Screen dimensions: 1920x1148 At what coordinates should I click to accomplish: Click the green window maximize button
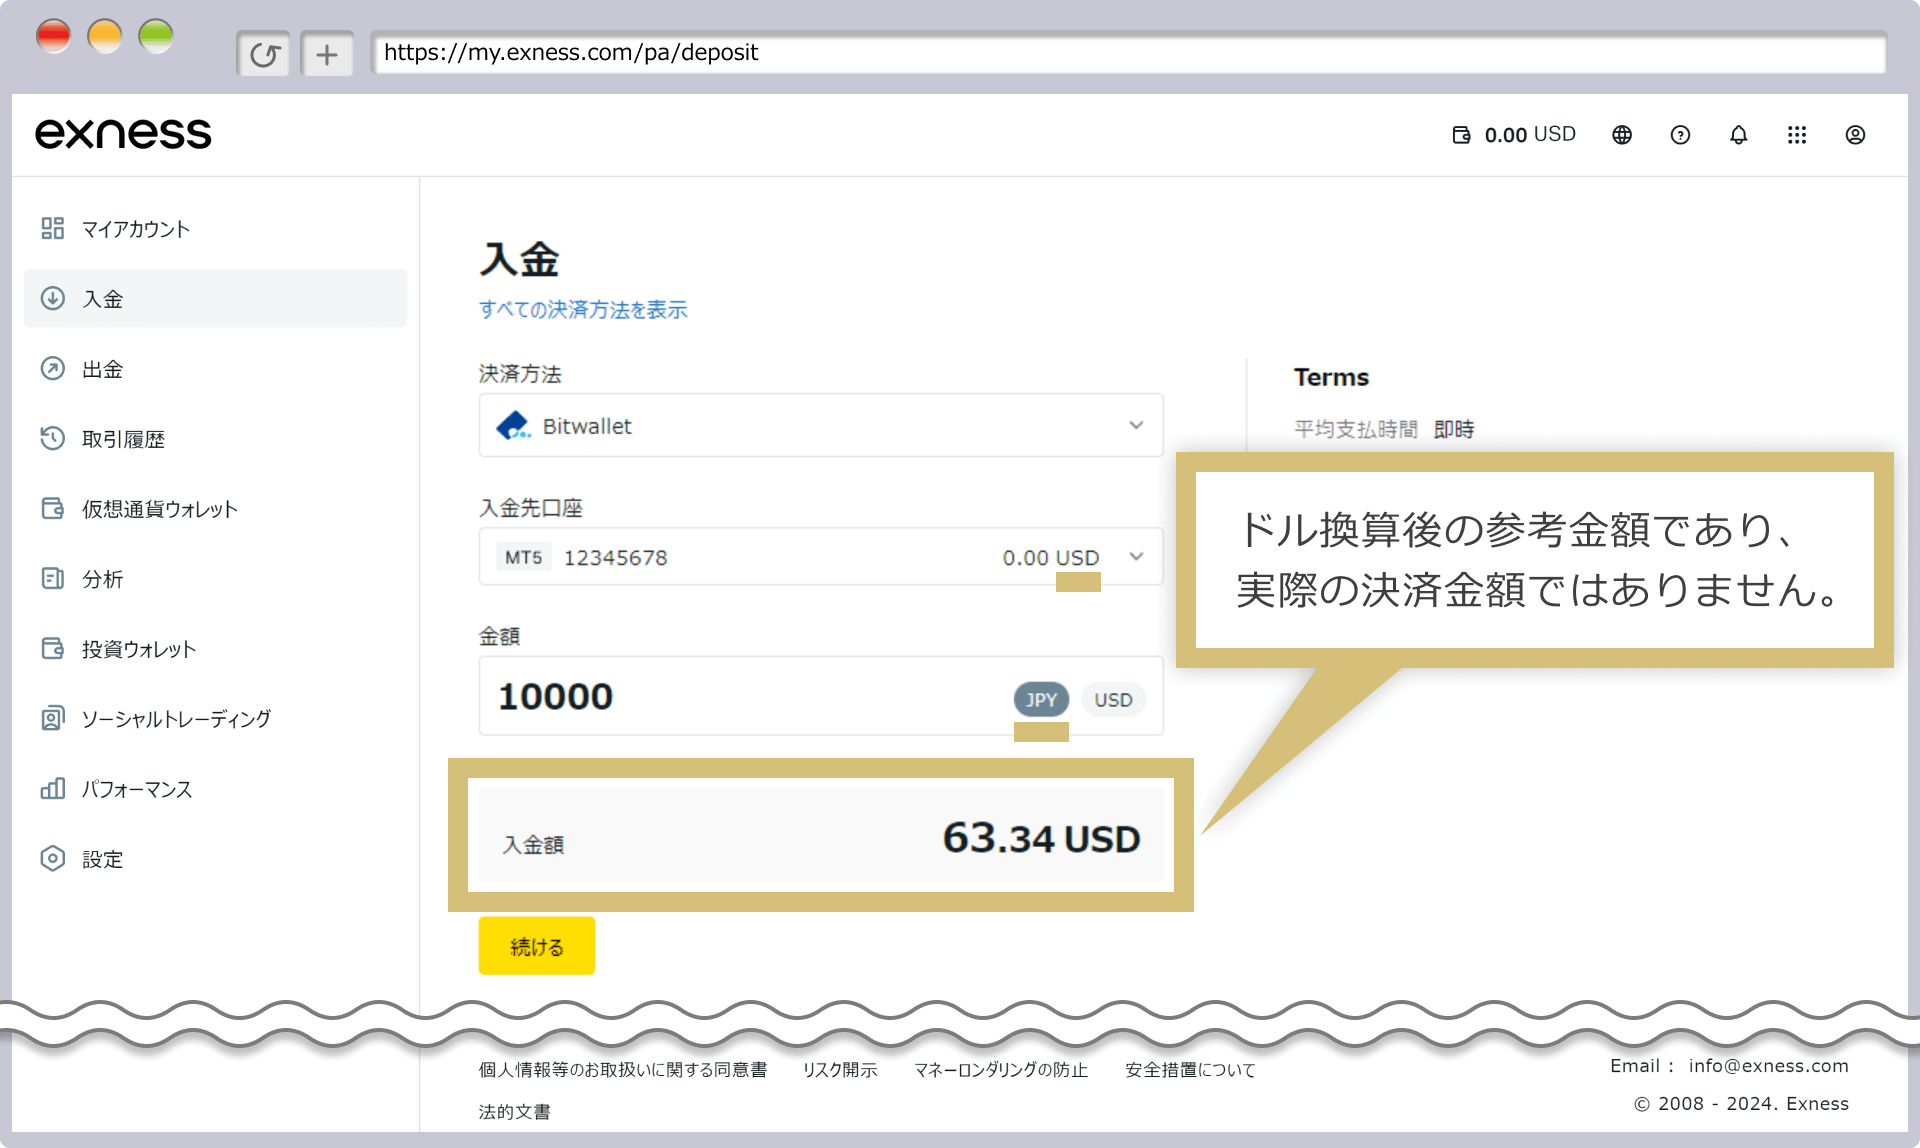click(x=156, y=36)
